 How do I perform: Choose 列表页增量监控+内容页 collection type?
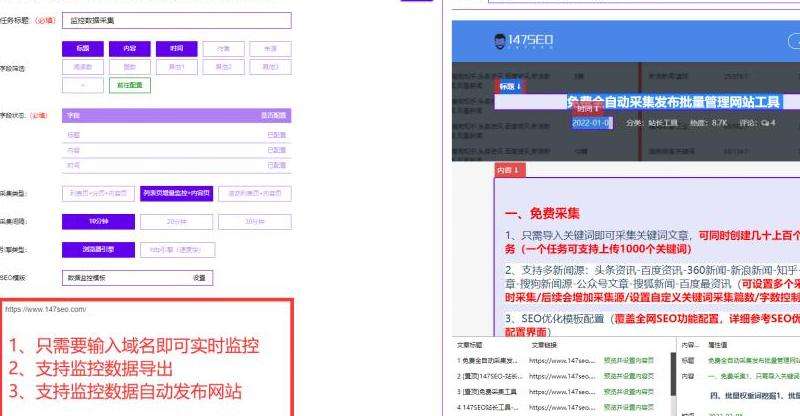[x=176, y=194]
